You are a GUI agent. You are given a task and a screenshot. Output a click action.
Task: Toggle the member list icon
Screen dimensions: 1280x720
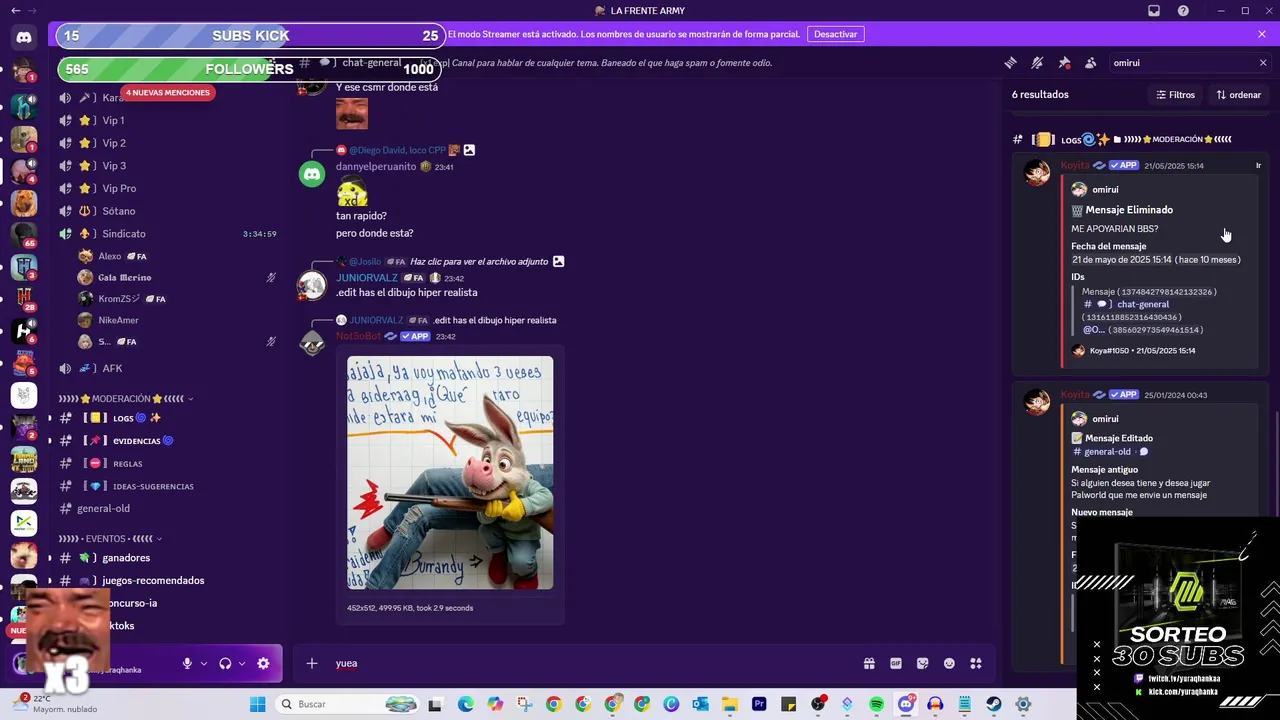coord(1091,63)
